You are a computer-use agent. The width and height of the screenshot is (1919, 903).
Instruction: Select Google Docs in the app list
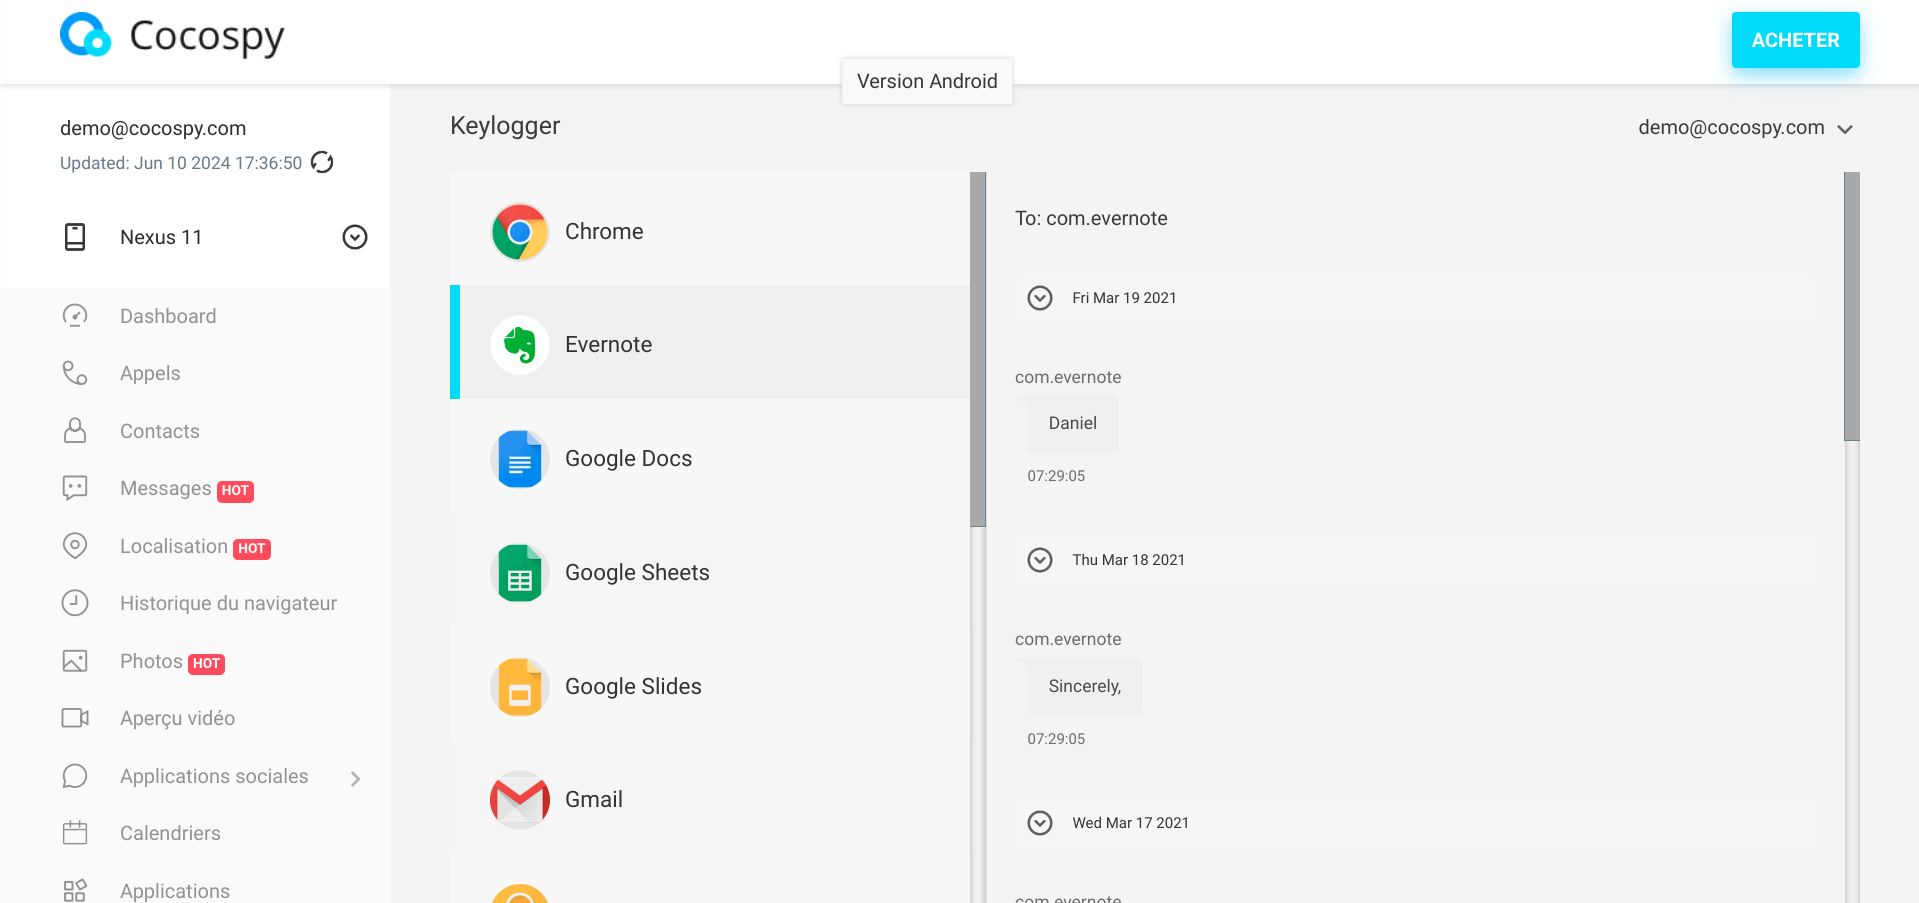[x=710, y=456]
